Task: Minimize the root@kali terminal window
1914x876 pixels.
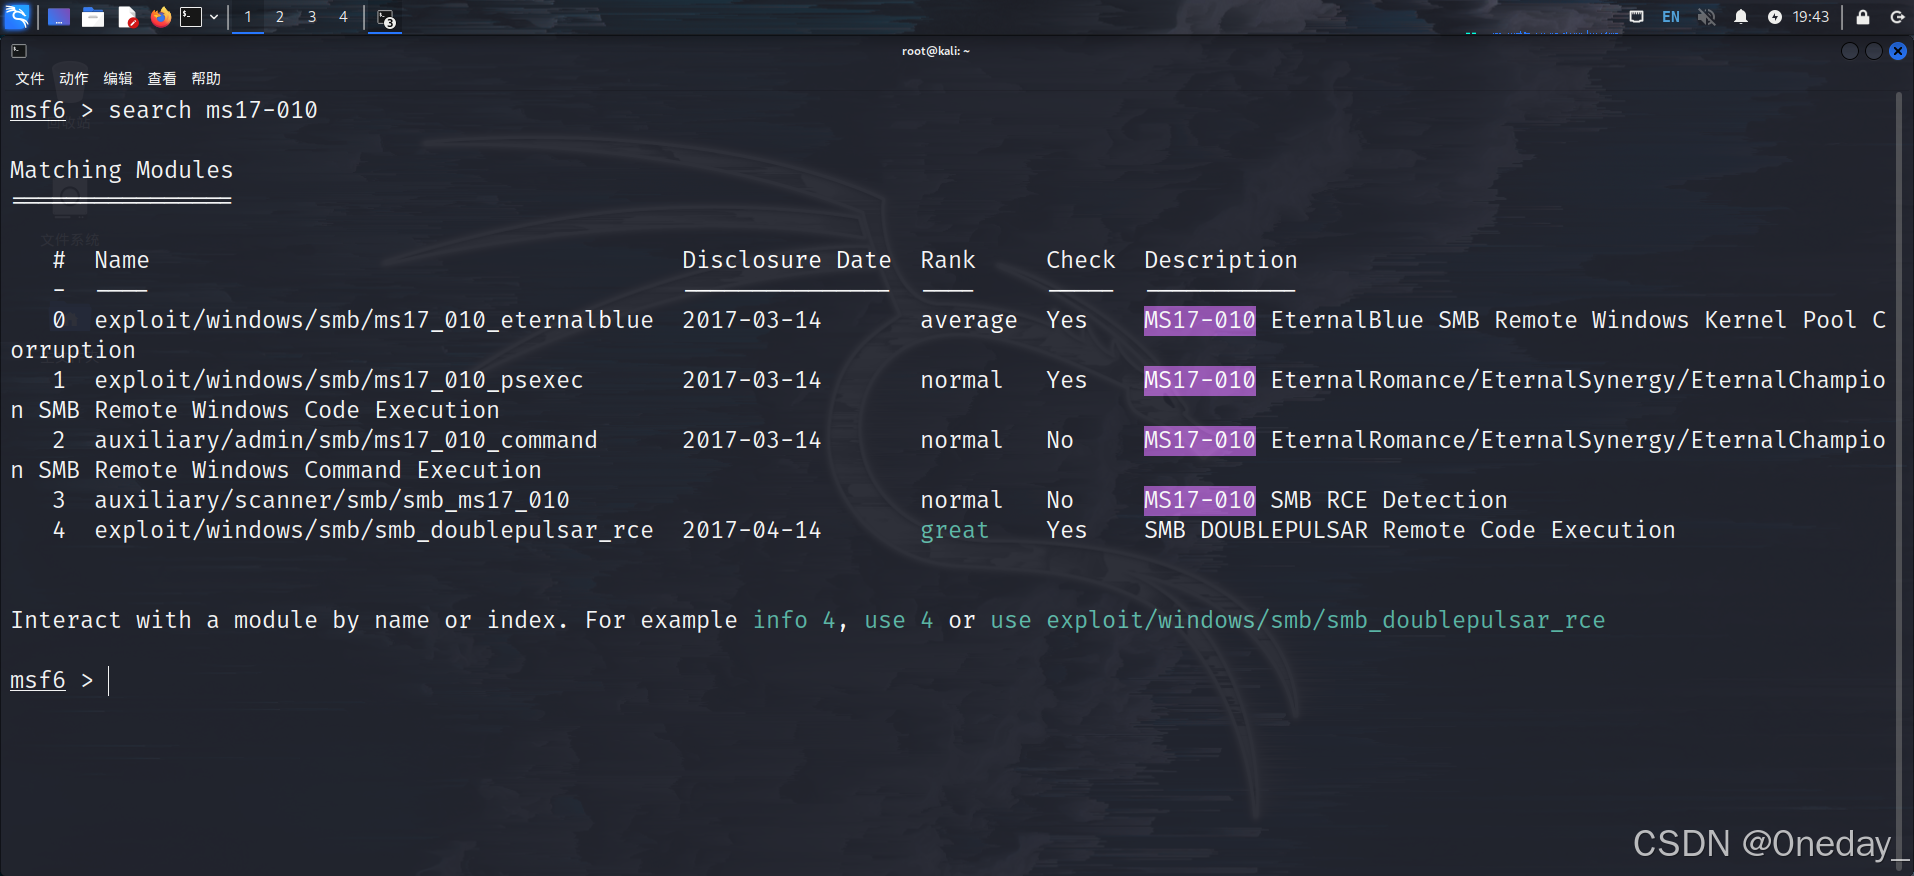Action: [1850, 51]
